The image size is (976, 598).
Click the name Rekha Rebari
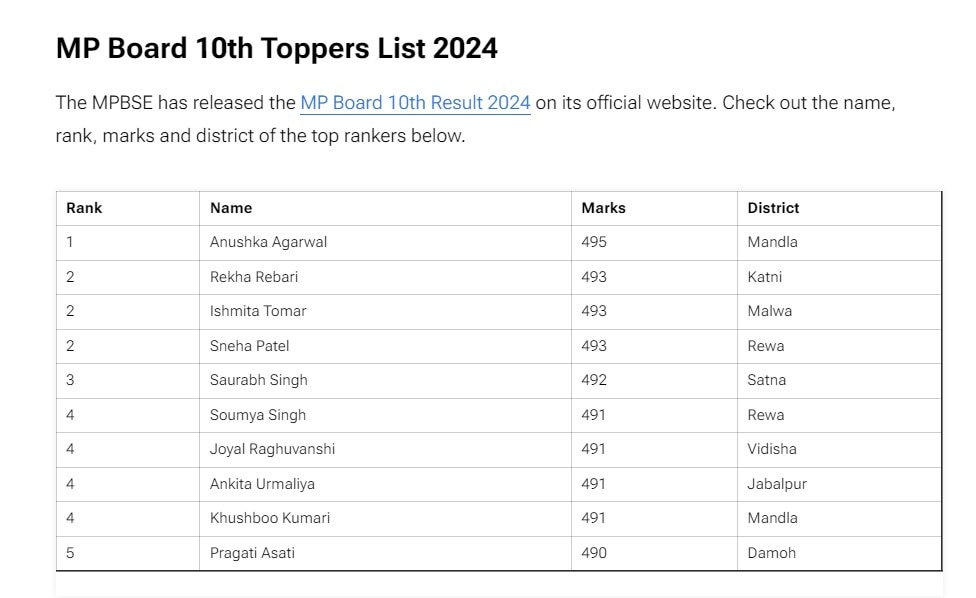(254, 277)
